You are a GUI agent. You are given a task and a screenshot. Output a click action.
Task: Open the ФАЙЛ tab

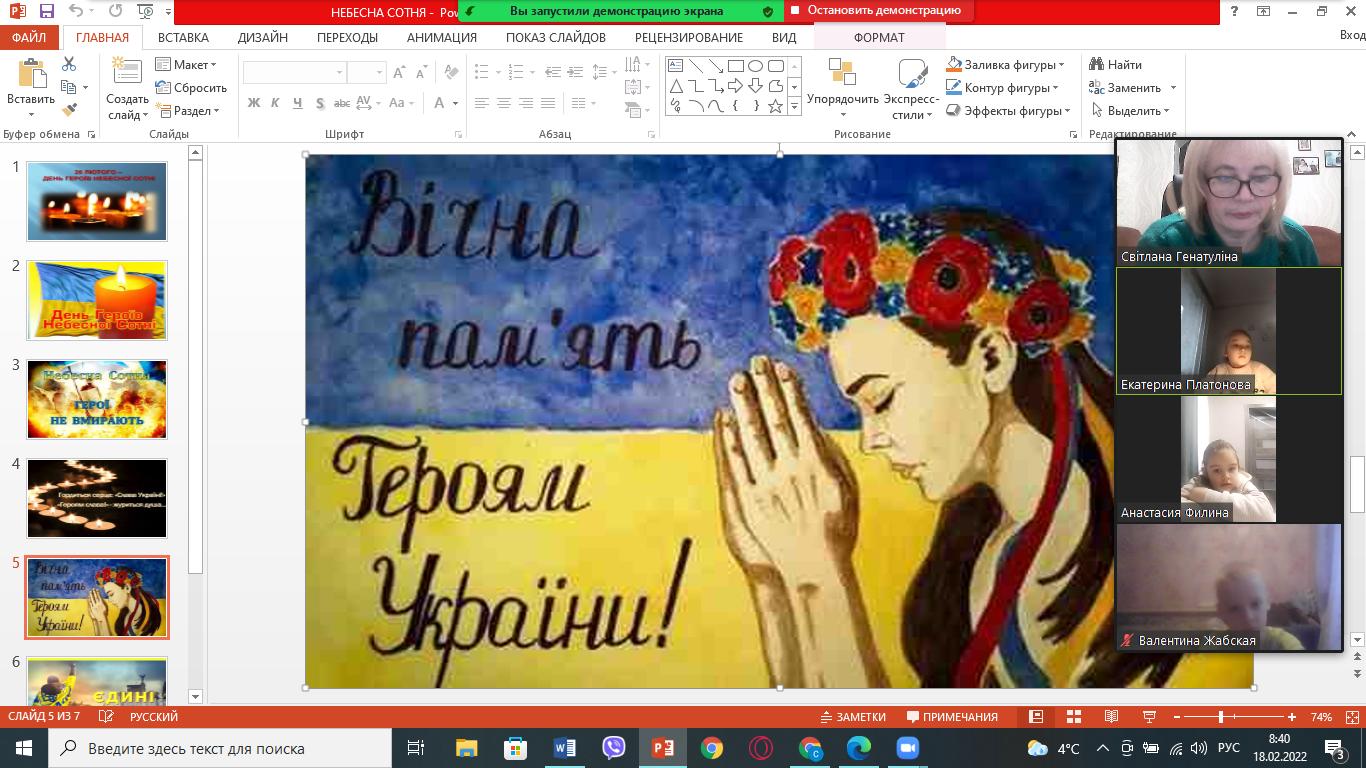(x=29, y=37)
